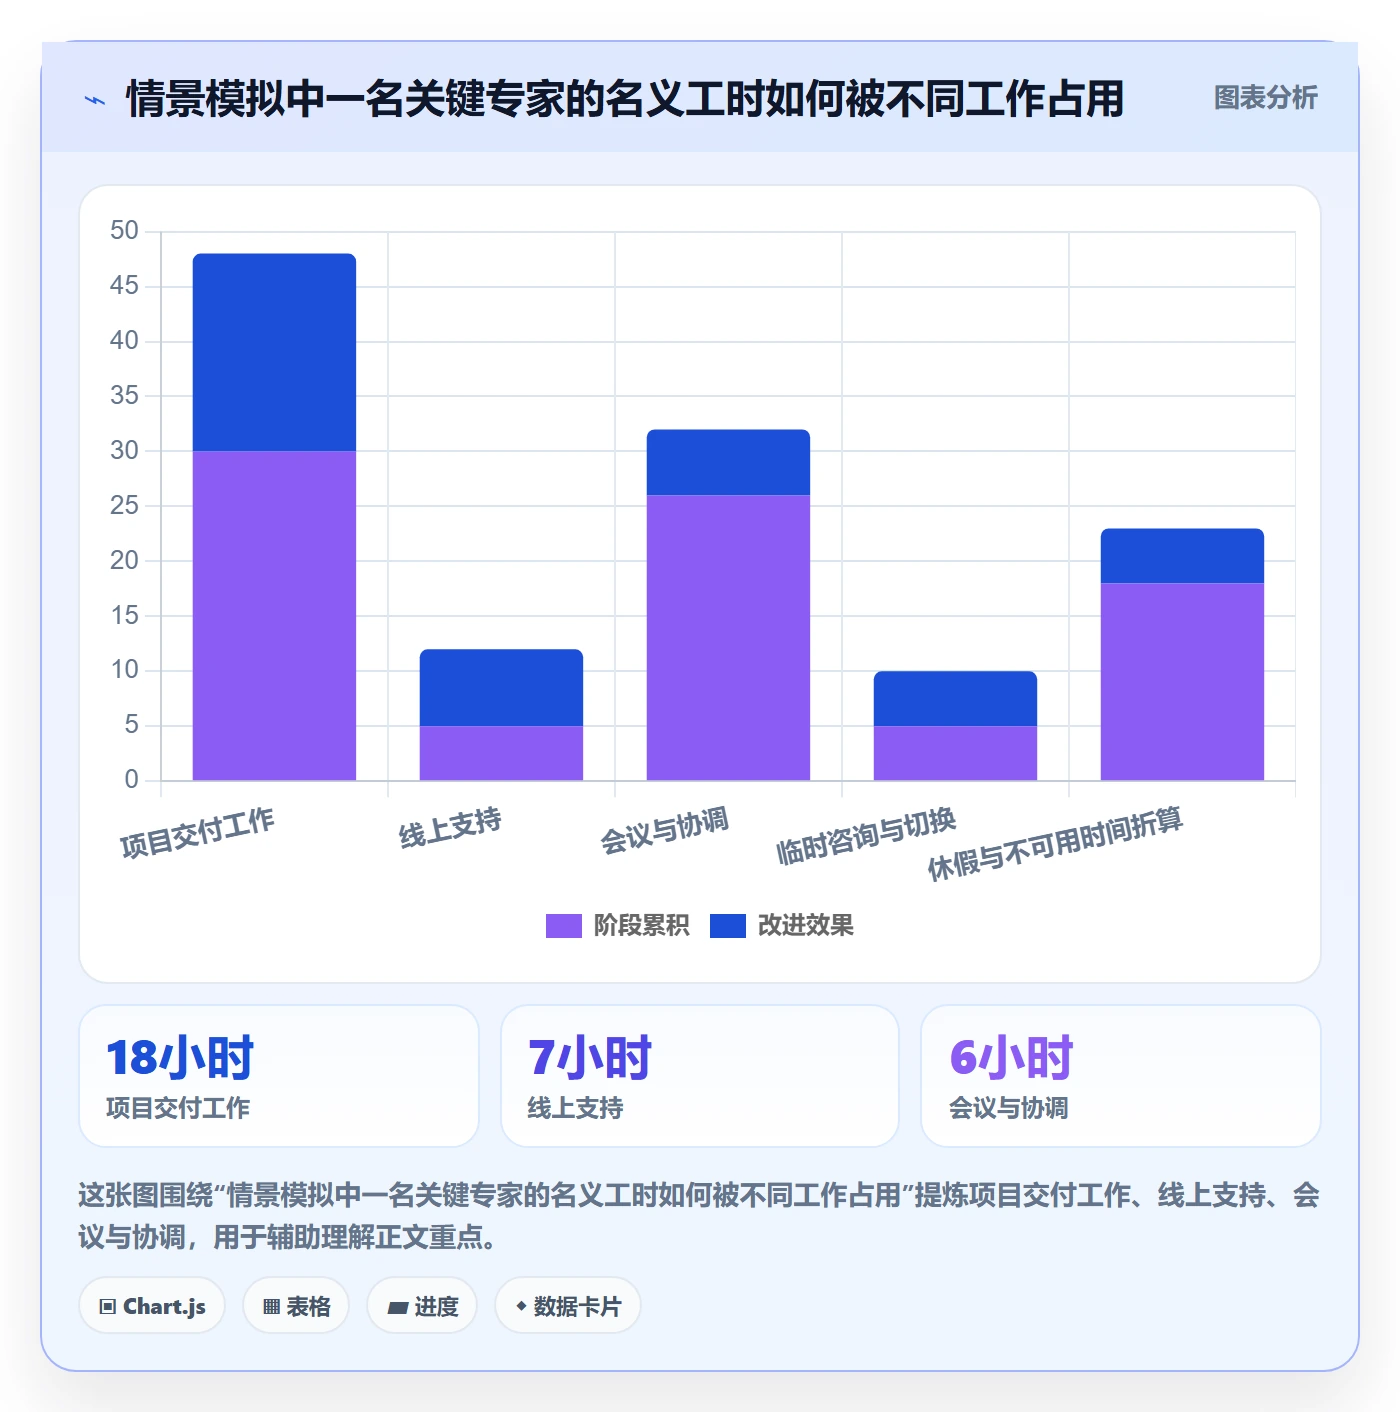
Task: Click the grid icon in 表格 chip
Action: 271,1306
